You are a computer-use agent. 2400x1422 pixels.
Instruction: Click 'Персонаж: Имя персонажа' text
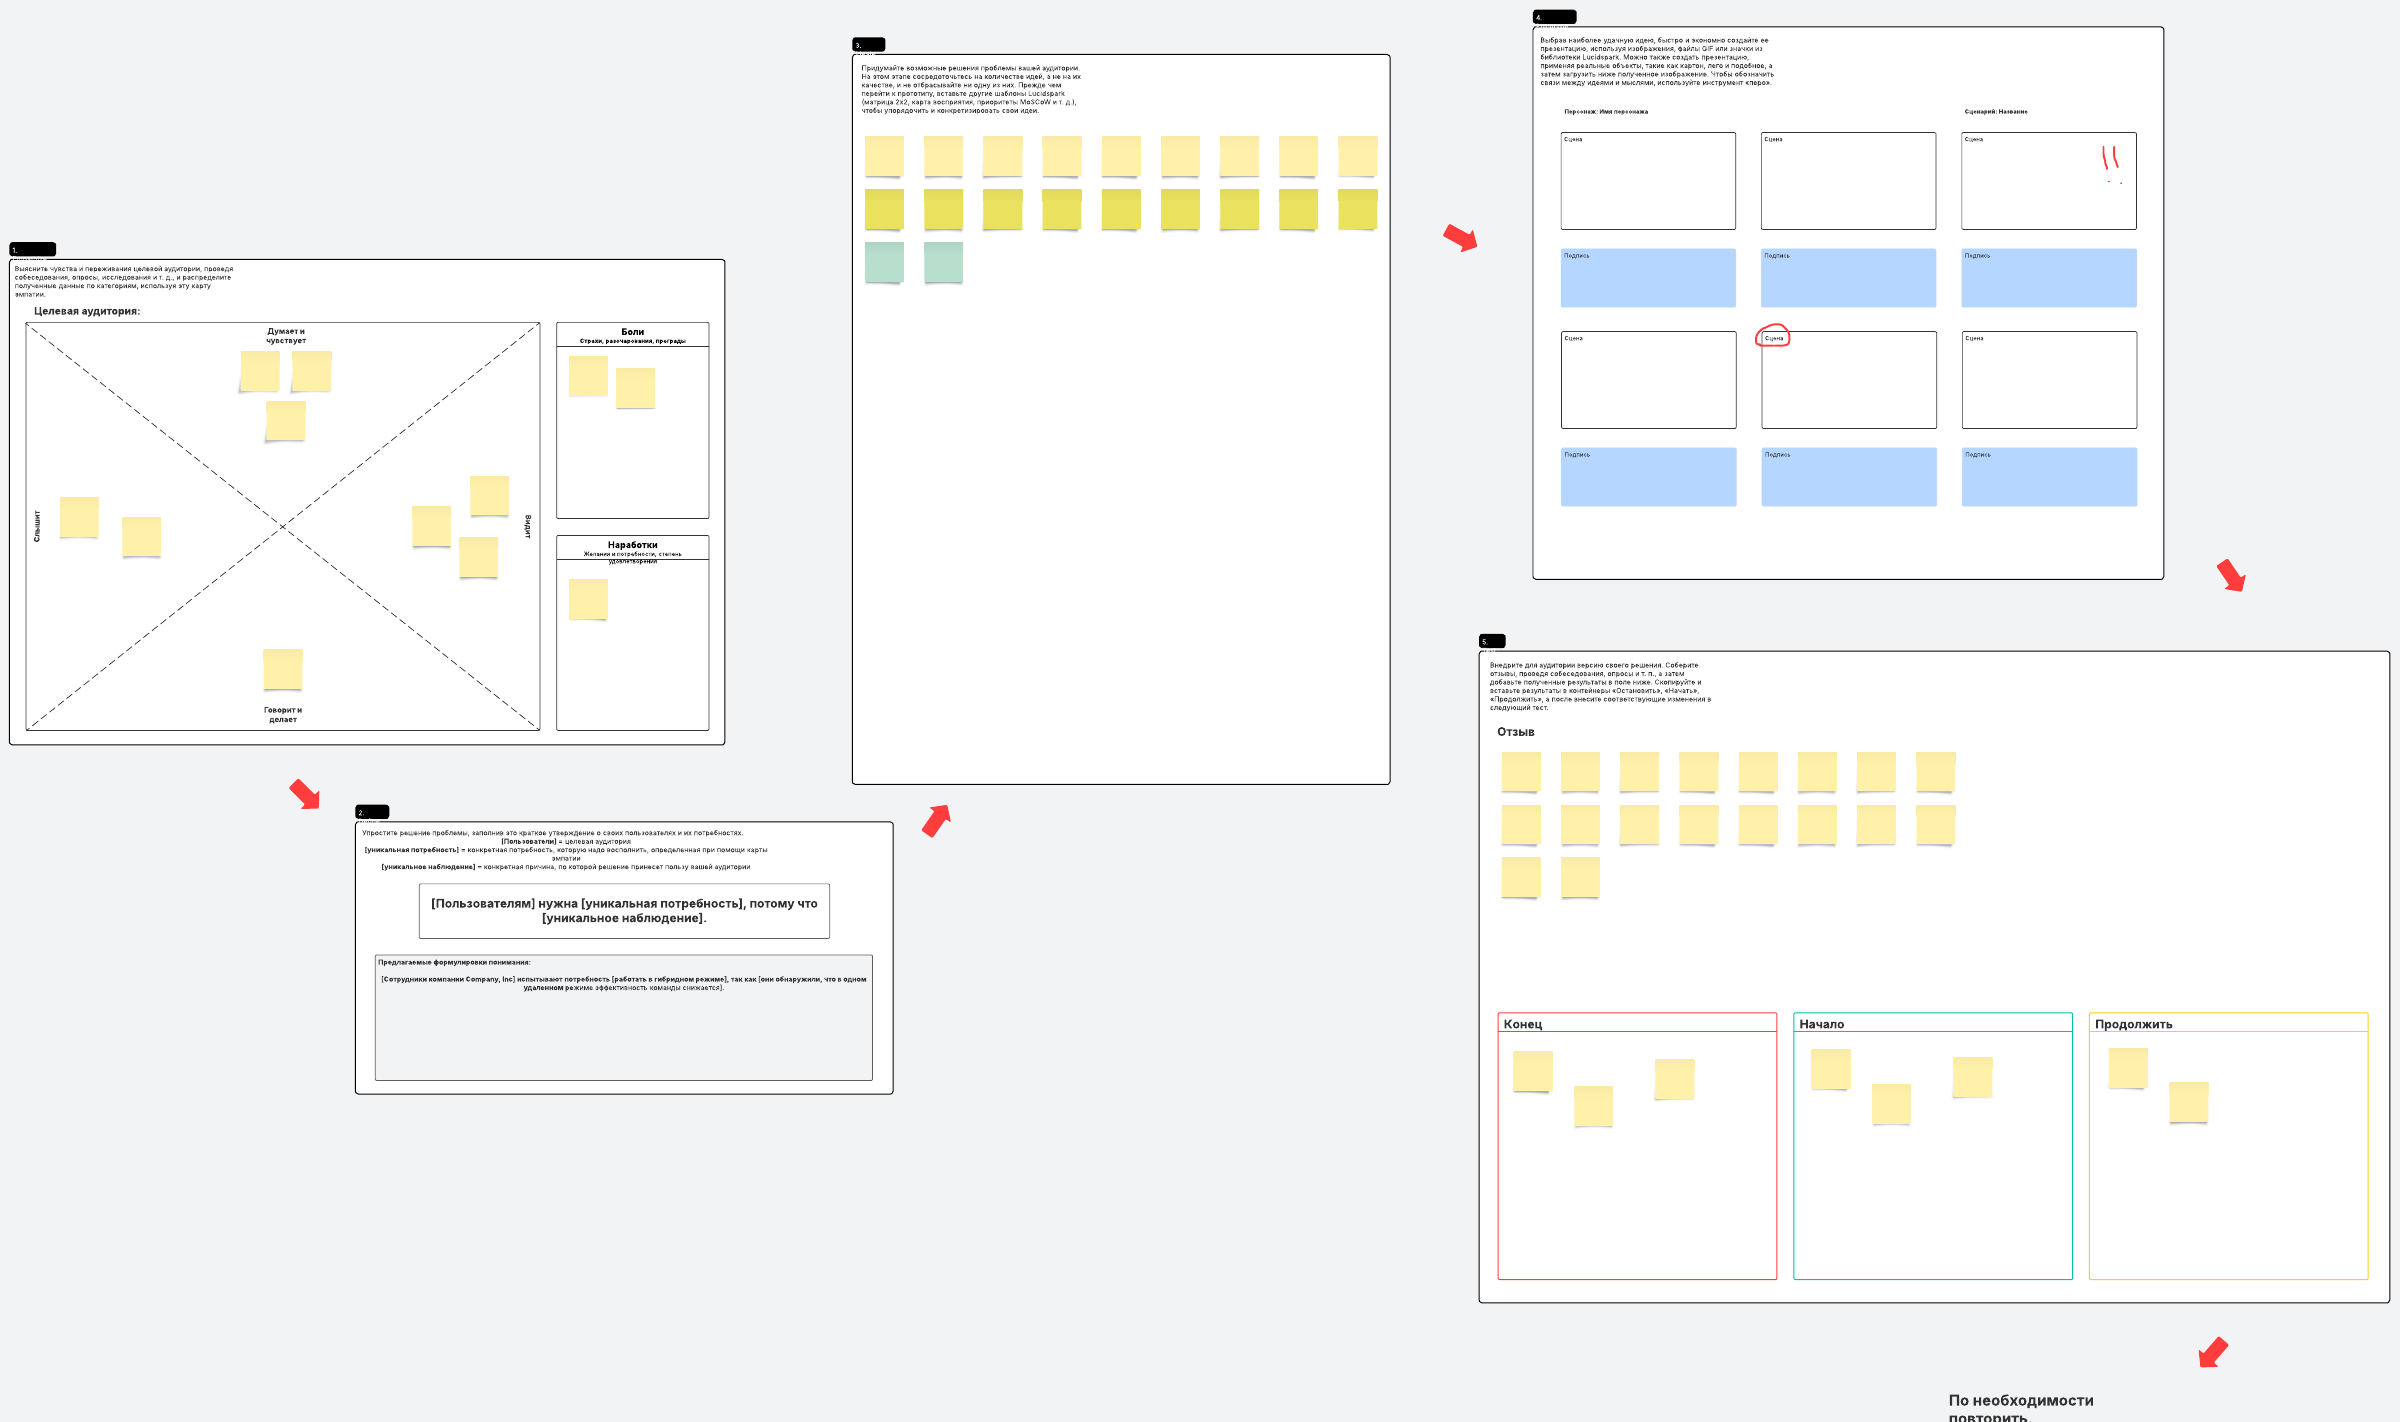click(1606, 112)
